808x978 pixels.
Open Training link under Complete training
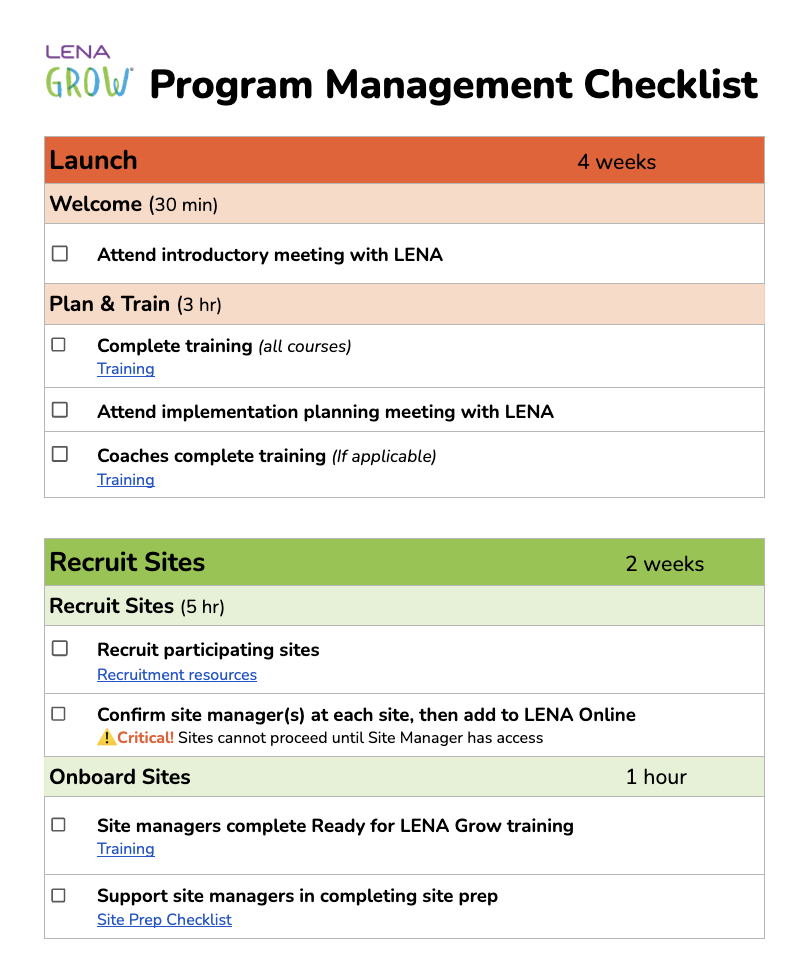[x=126, y=369]
